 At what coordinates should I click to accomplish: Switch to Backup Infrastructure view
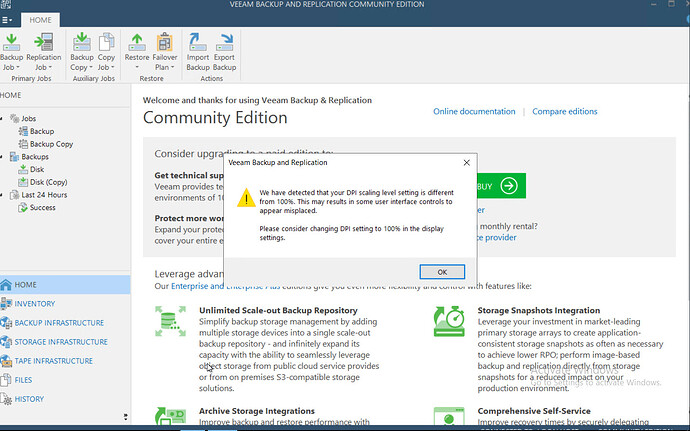pos(59,323)
